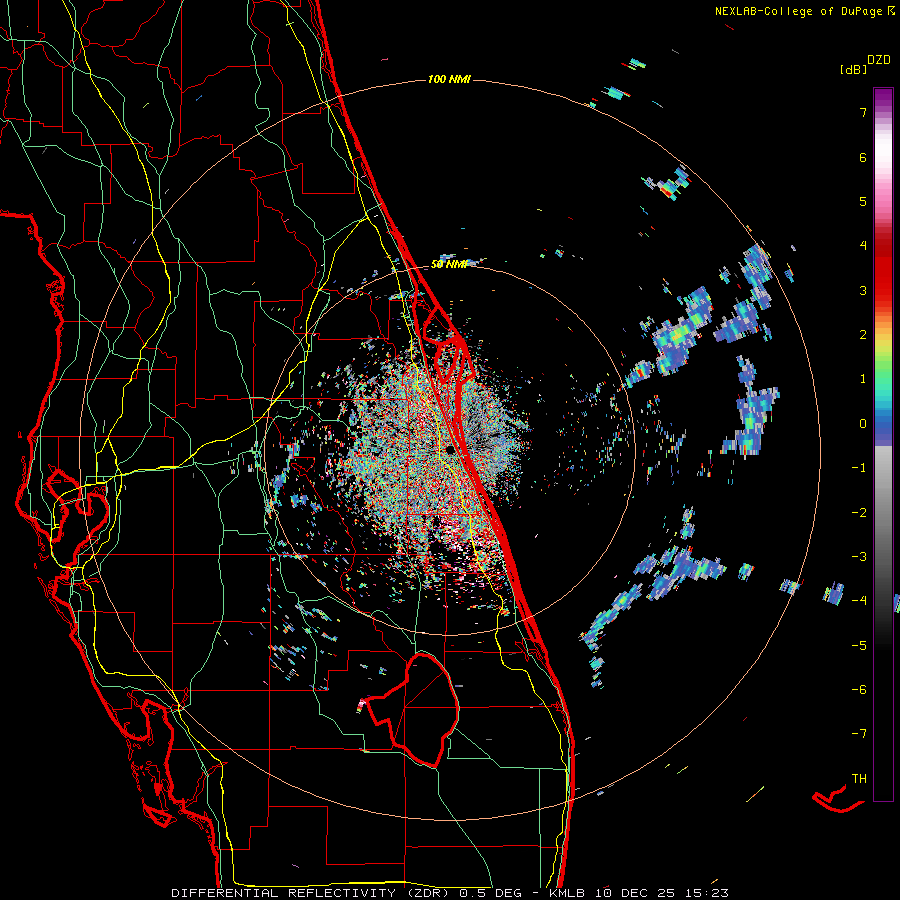The height and width of the screenshot is (900, 900).
Task: Click the 1 value on the color scale
Action: 863,379
